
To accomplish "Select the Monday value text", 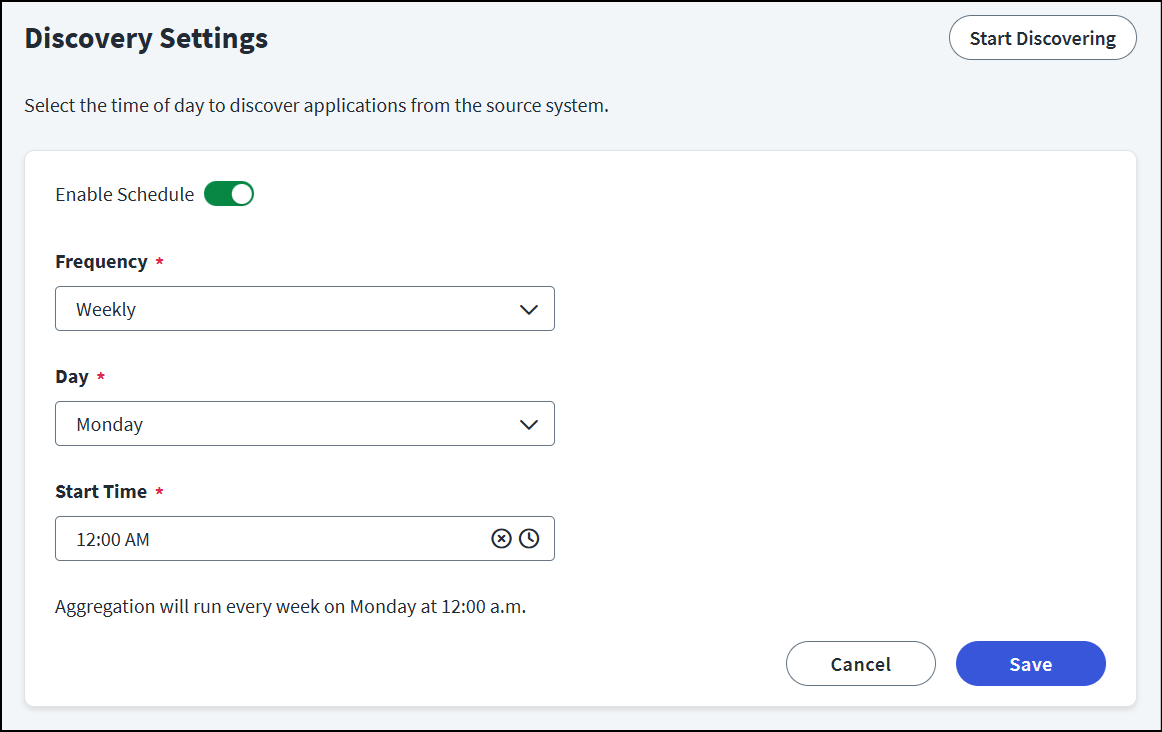I will pyautogui.click(x=110, y=424).
